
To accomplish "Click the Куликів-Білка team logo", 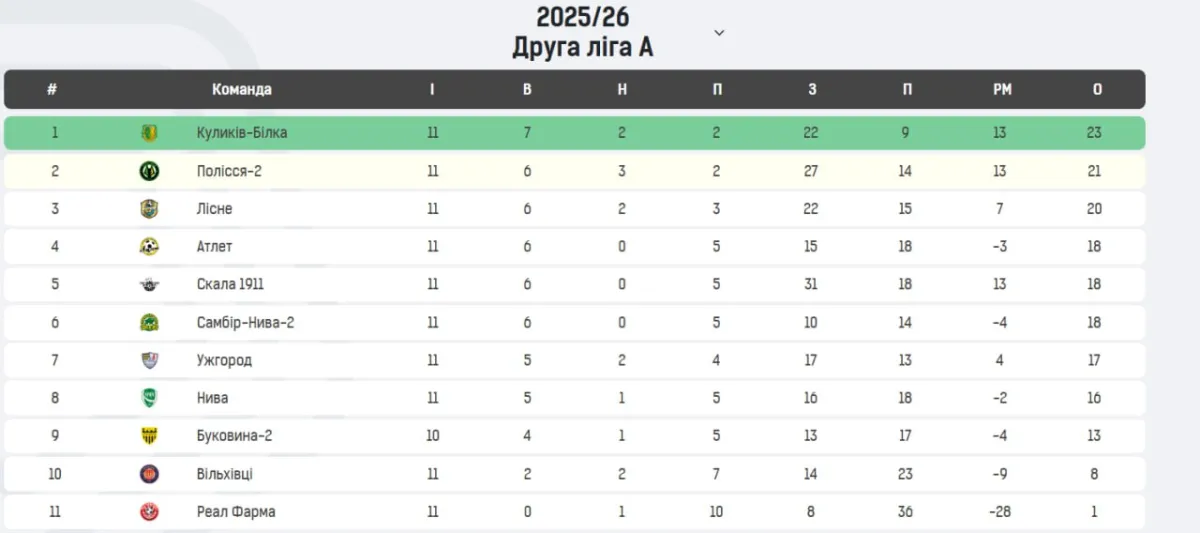I will (x=149, y=133).
